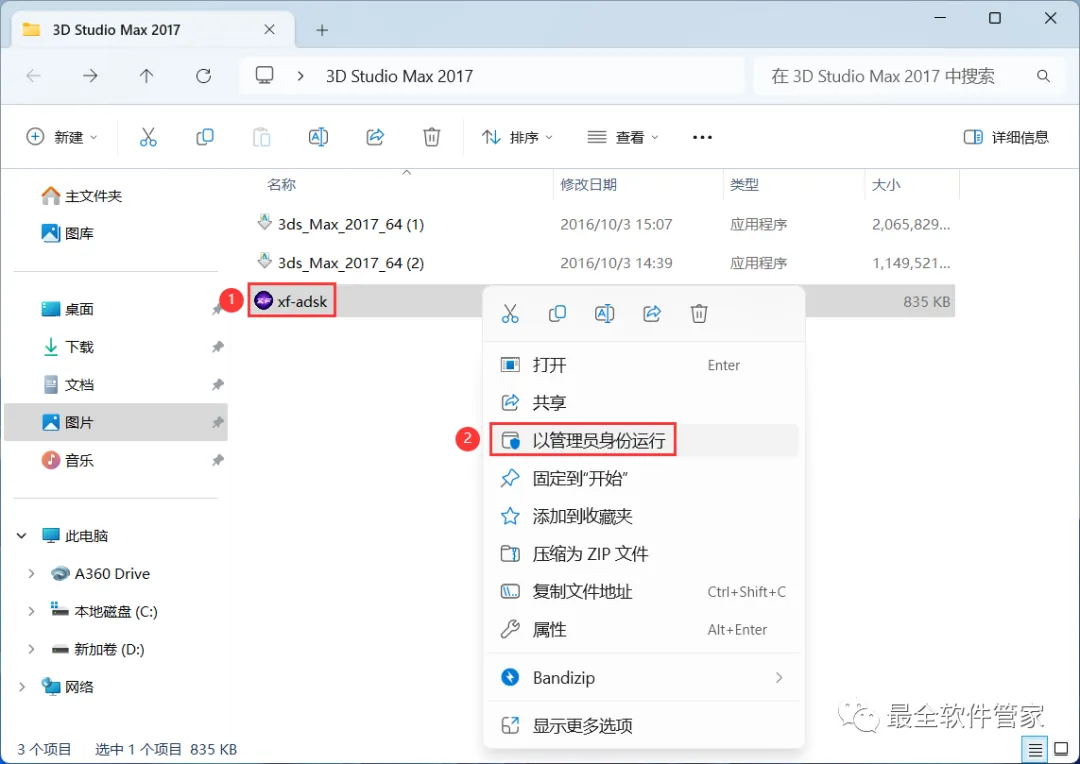
Task: Click the Share icon in the toolbar
Action: pyautogui.click(x=375, y=137)
